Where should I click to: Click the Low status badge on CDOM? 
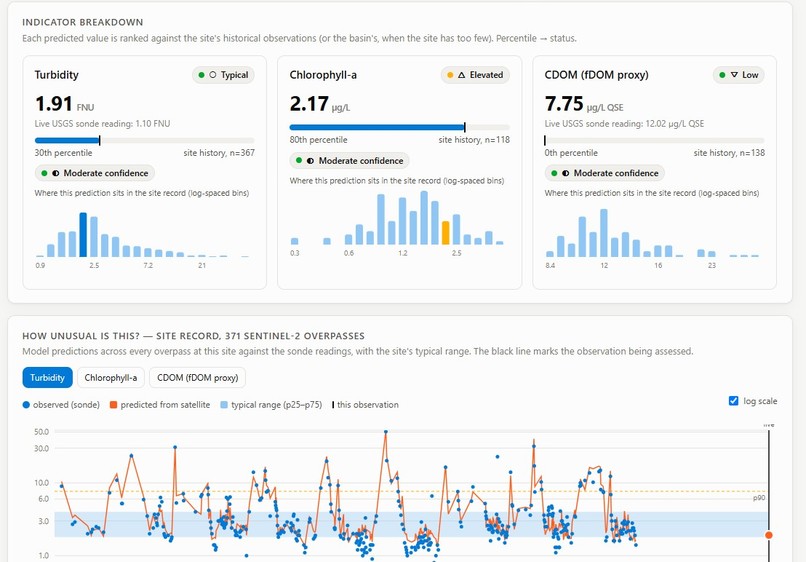(x=739, y=75)
